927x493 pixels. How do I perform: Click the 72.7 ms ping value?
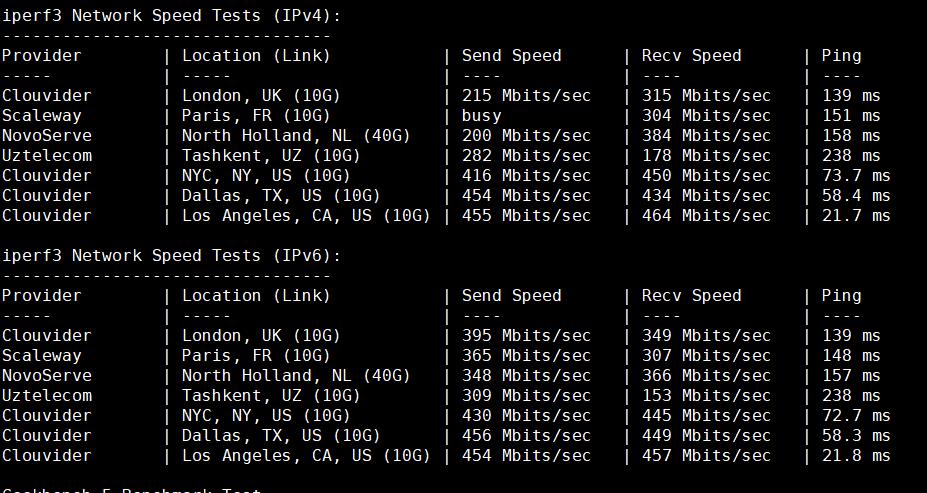coord(855,415)
